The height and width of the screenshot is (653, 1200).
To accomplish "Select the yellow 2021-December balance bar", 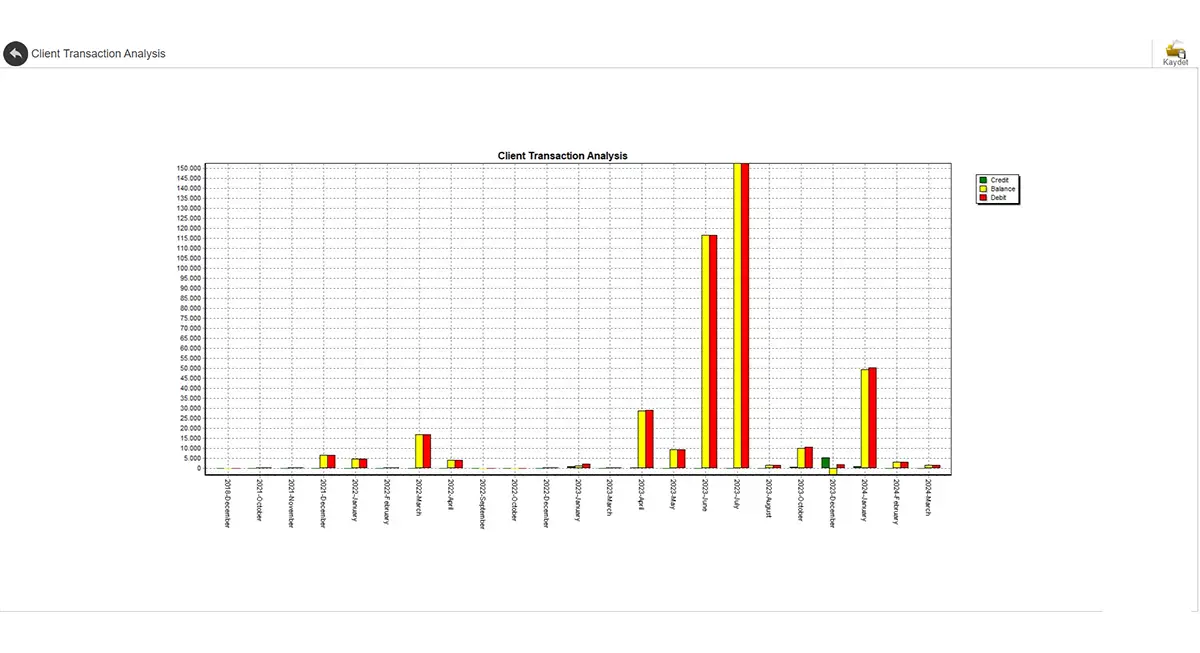I will tap(323, 462).
